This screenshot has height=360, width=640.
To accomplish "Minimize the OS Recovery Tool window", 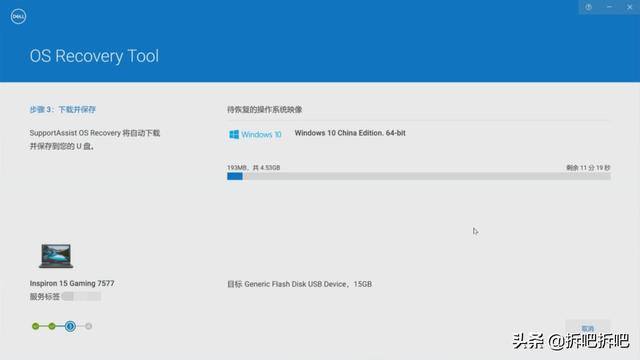I will click(609, 7).
